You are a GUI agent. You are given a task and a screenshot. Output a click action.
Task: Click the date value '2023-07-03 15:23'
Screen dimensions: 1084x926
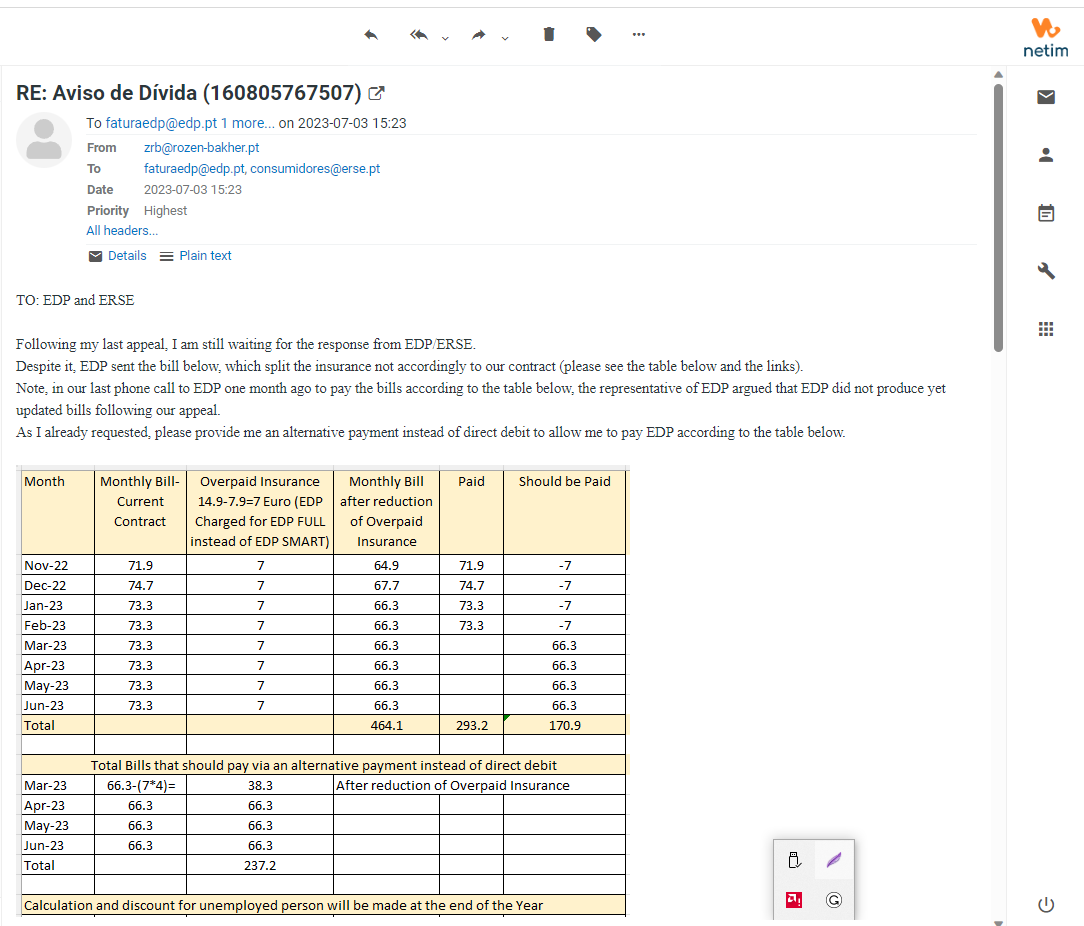tap(193, 189)
